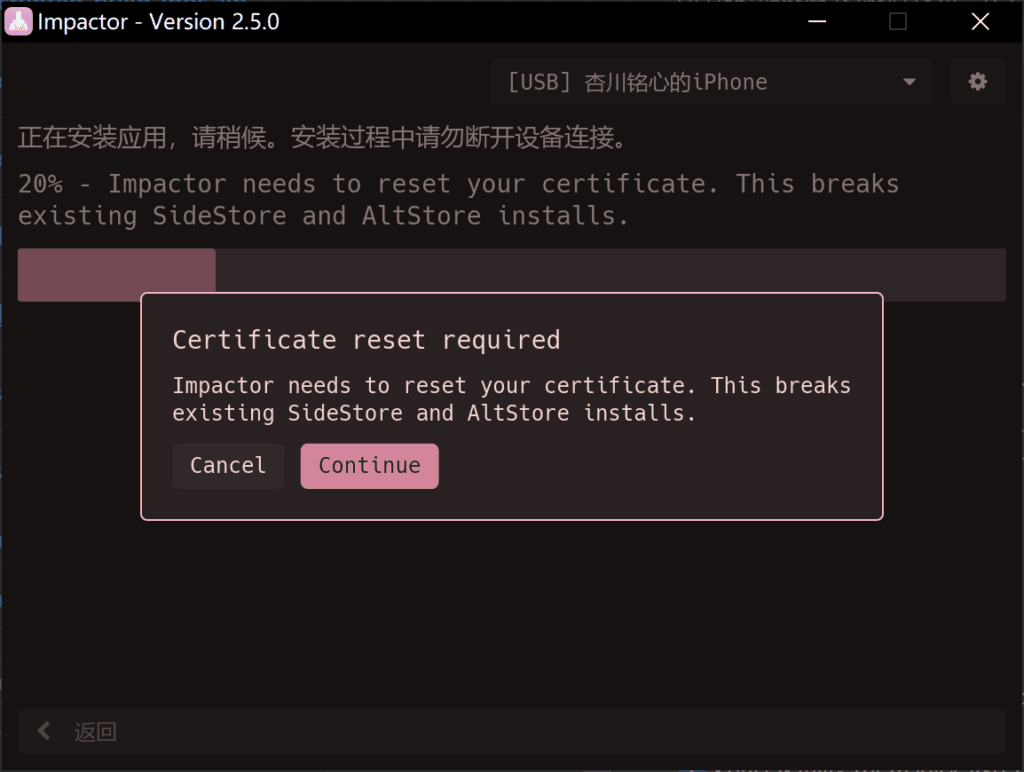Confirm certificate reset with Continue

click(369, 466)
